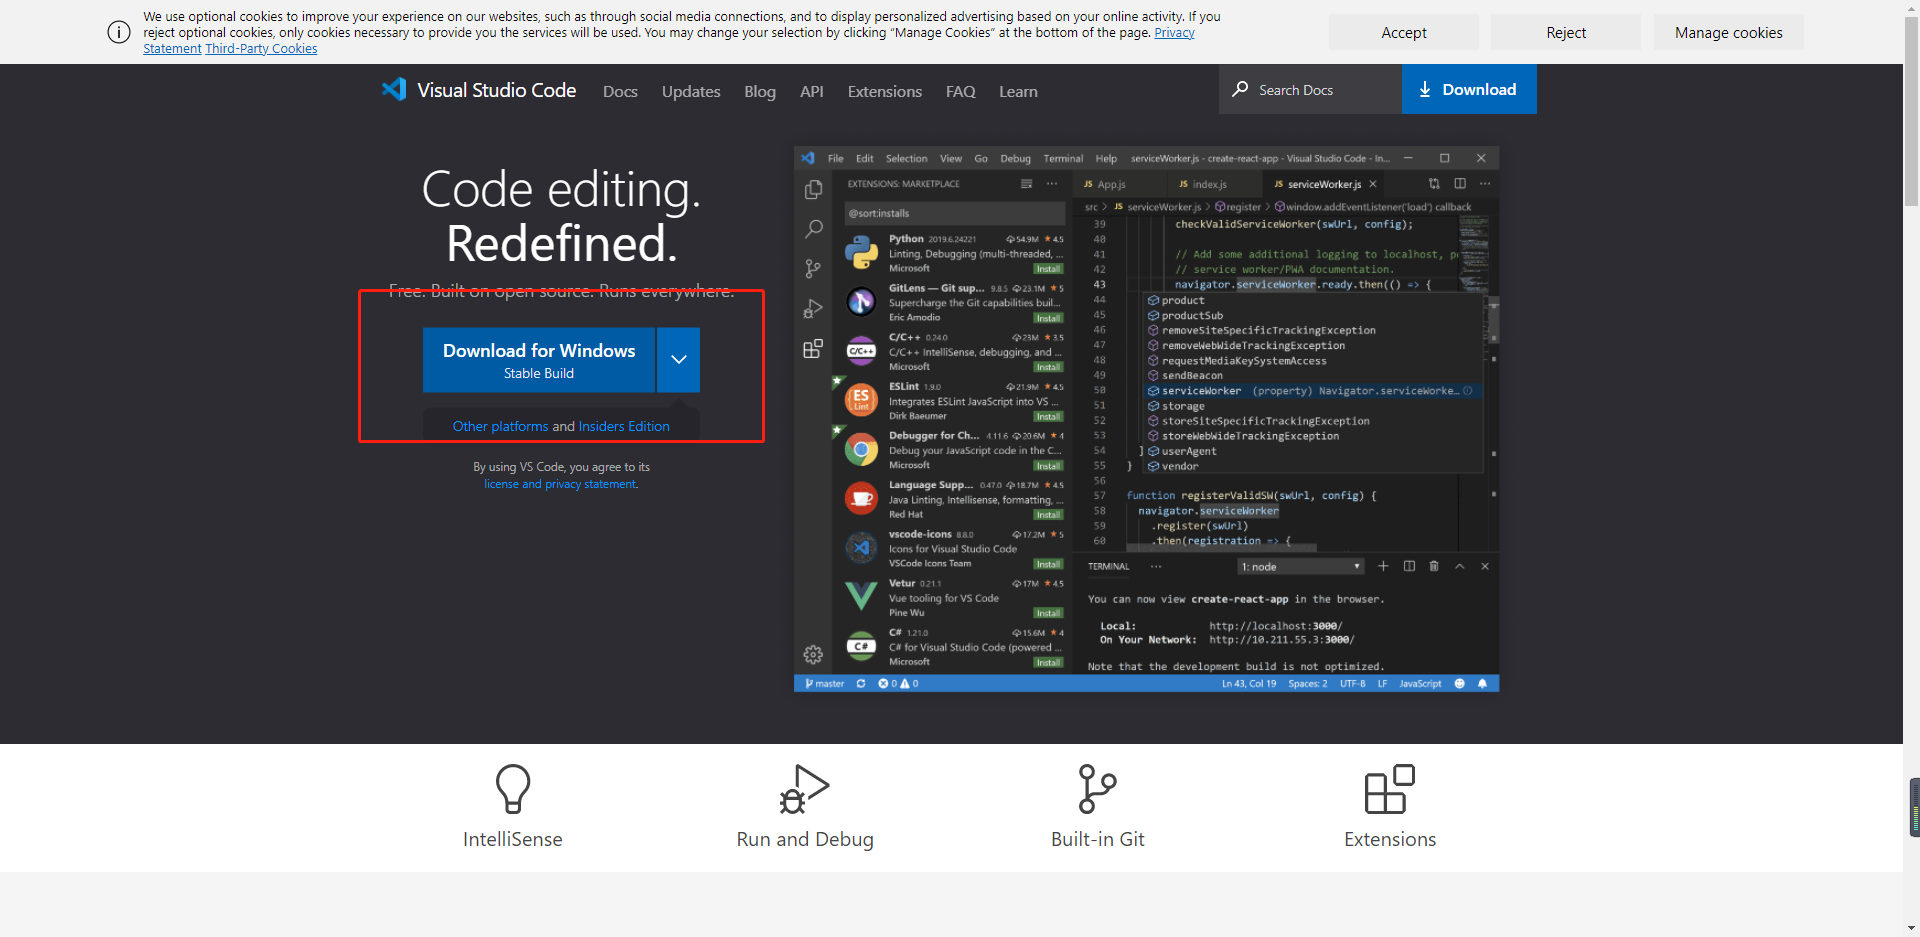The width and height of the screenshot is (1920, 937).
Task: Open the '1: node' terminal dropdown in screenshot
Action: (x=1301, y=567)
